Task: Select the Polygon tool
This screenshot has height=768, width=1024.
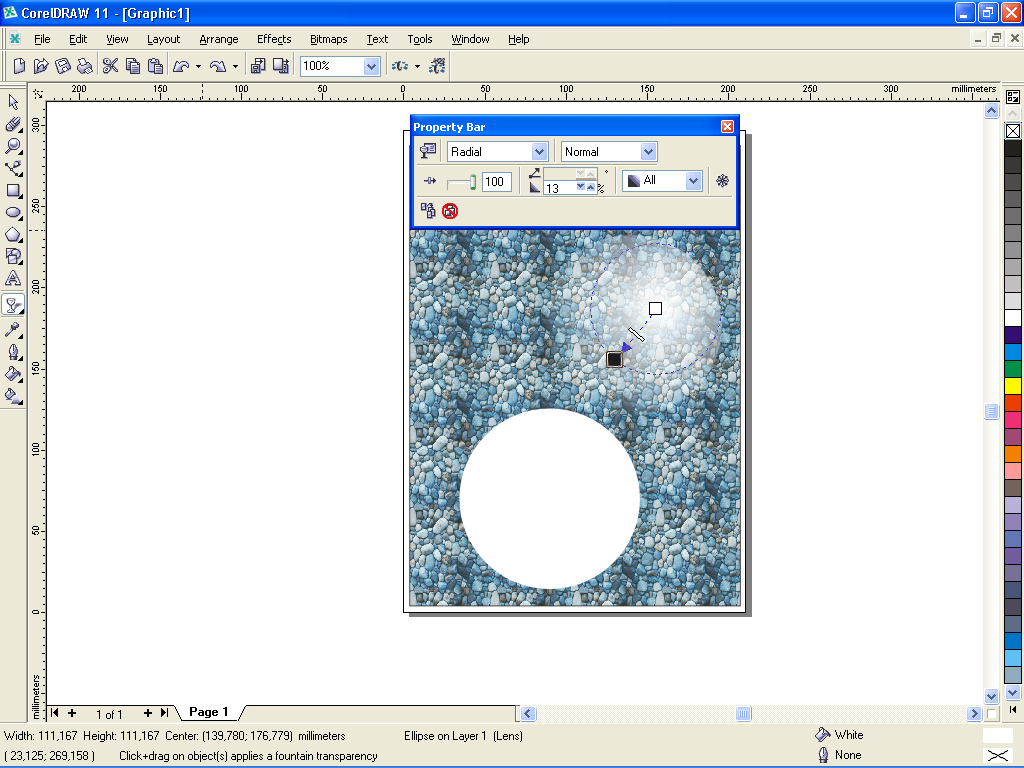Action: 13,234
